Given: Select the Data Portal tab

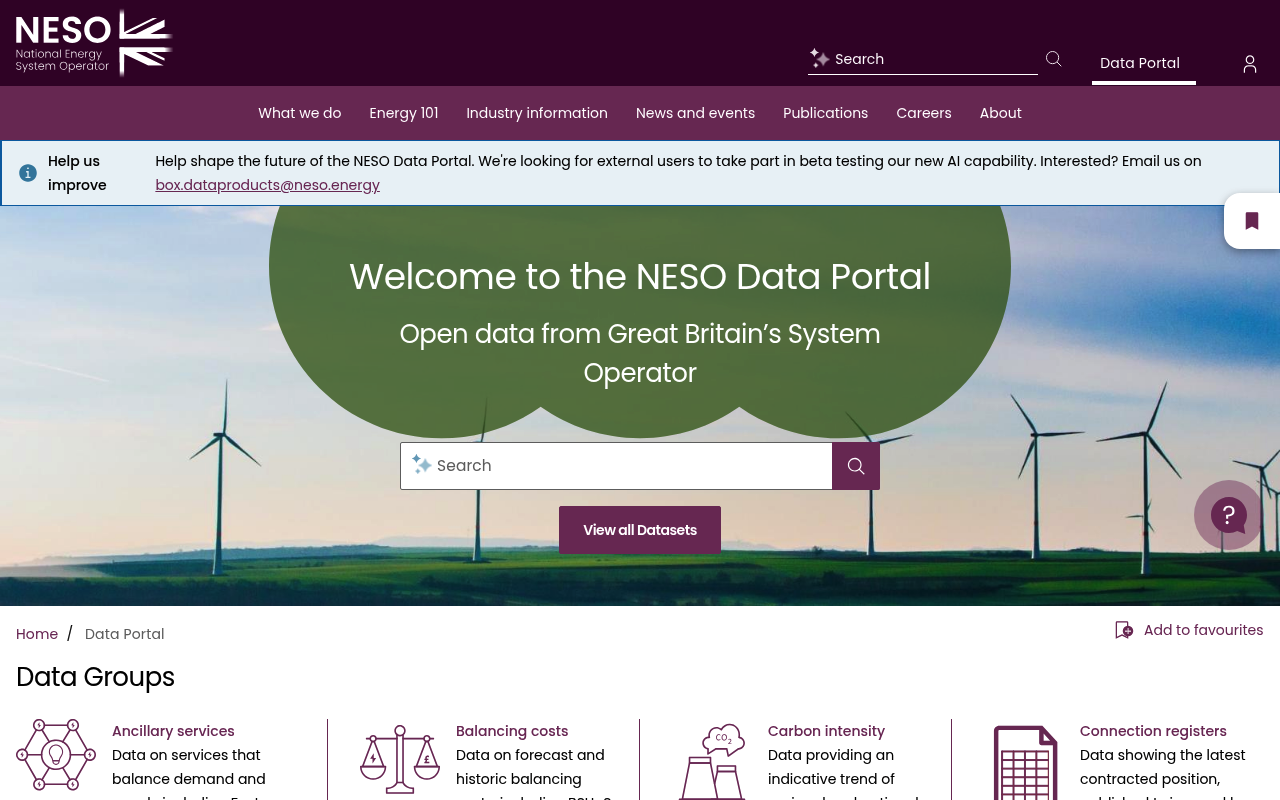Looking at the screenshot, I should [1144, 63].
